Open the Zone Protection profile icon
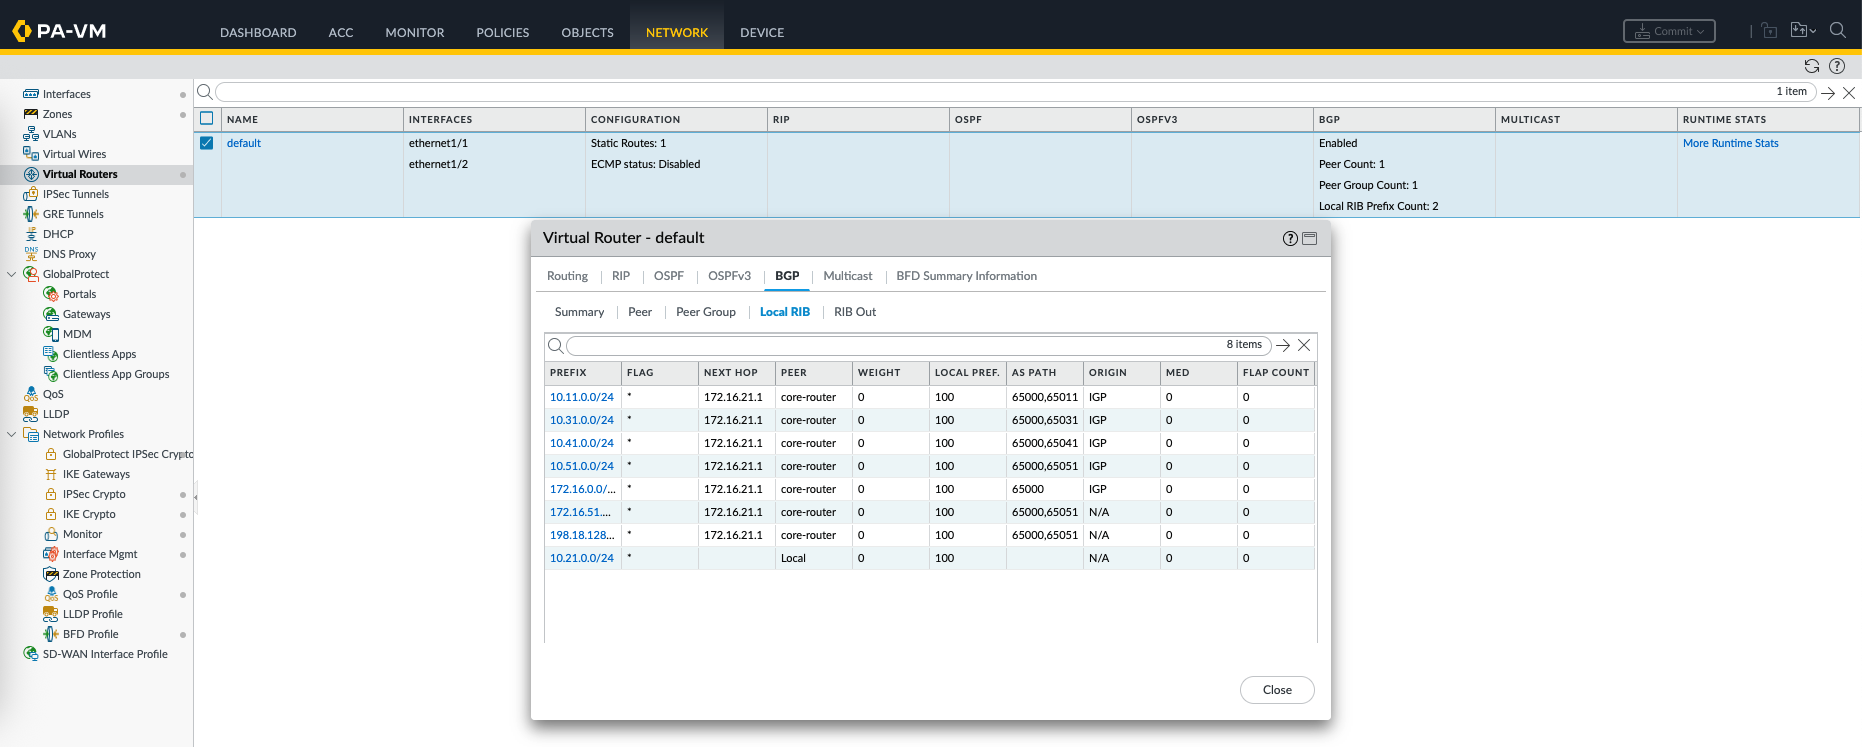 pyautogui.click(x=51, y=574)
